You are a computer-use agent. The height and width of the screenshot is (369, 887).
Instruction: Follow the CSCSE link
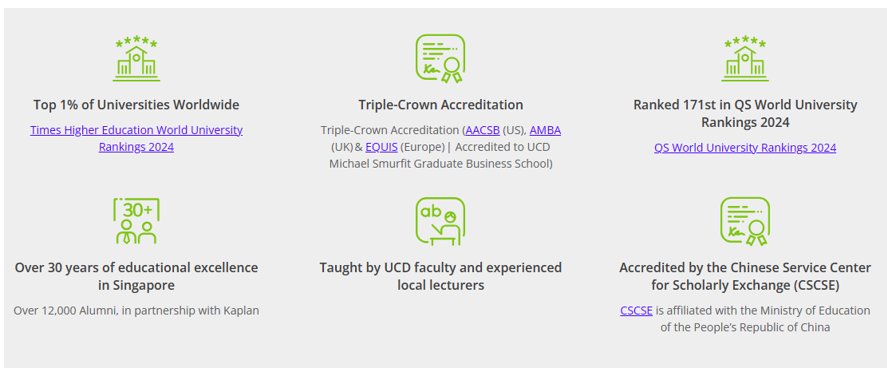(636, 311)
